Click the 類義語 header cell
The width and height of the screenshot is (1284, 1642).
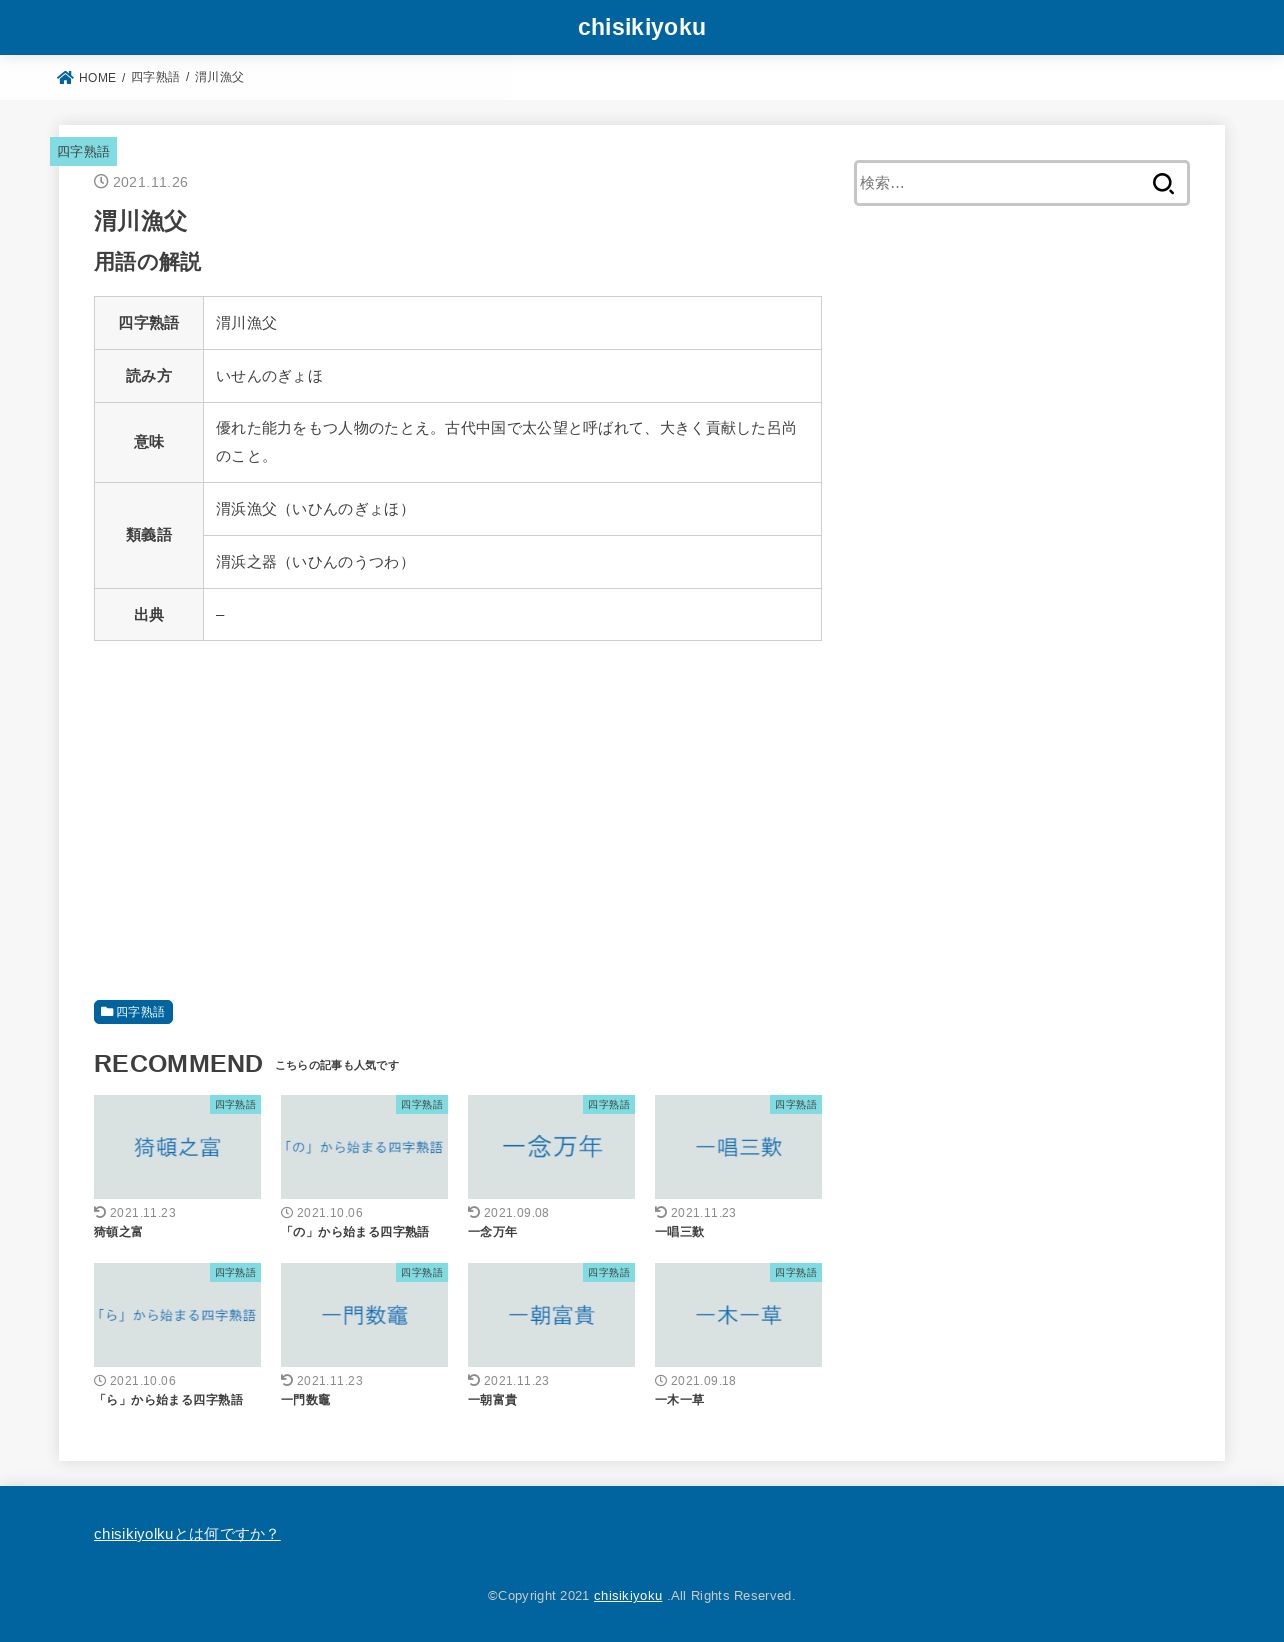click(149, 535)
